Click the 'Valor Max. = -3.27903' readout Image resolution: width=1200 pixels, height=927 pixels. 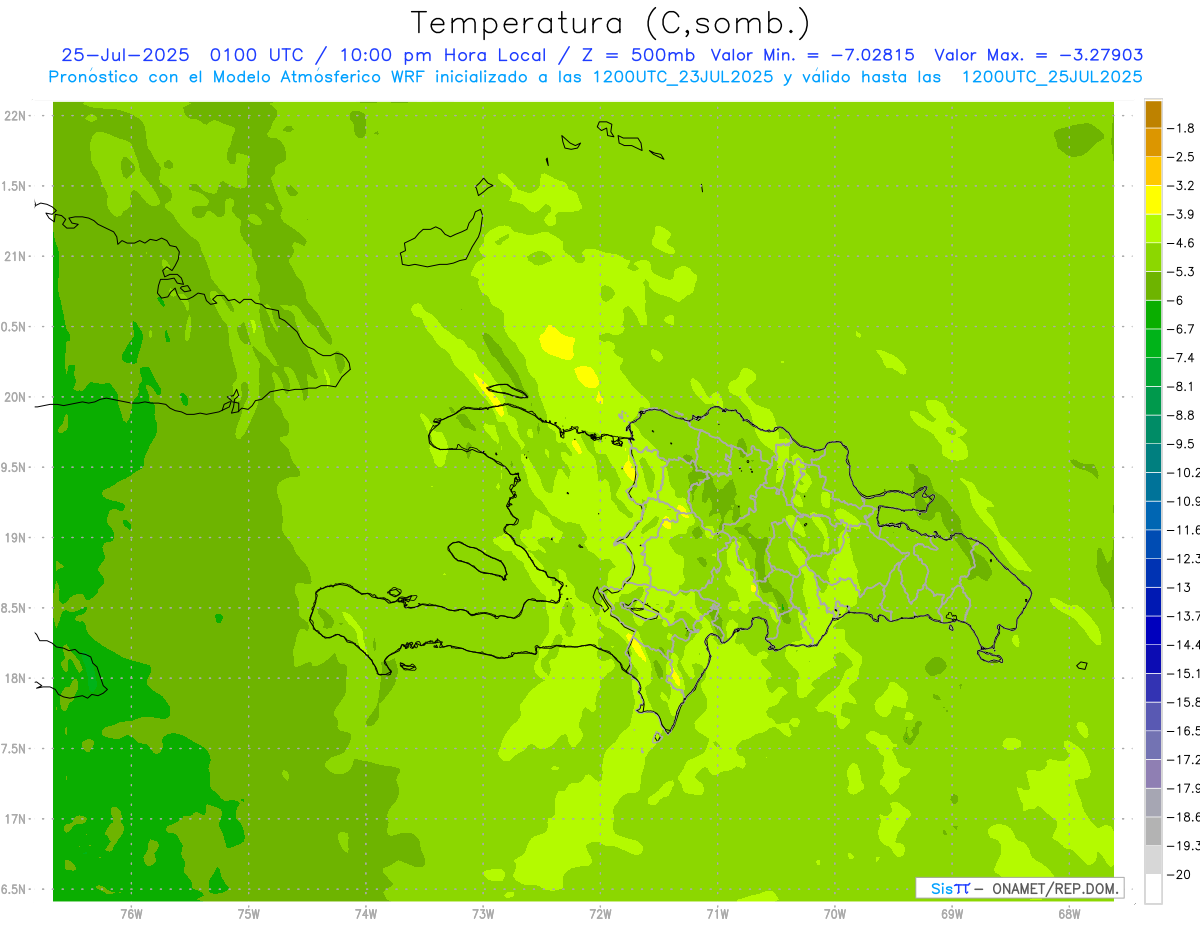(x=1038, y=55)
